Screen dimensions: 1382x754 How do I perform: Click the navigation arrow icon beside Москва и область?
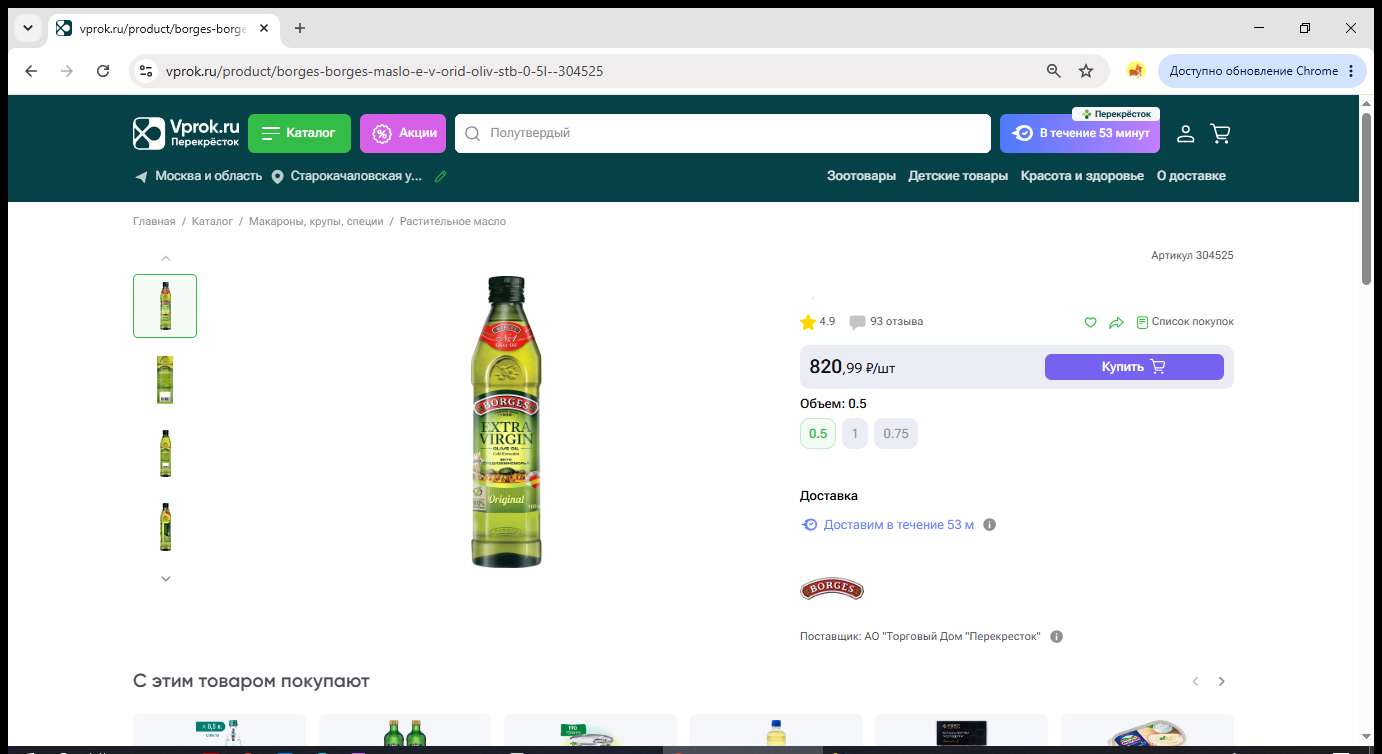tap(141, 177)
